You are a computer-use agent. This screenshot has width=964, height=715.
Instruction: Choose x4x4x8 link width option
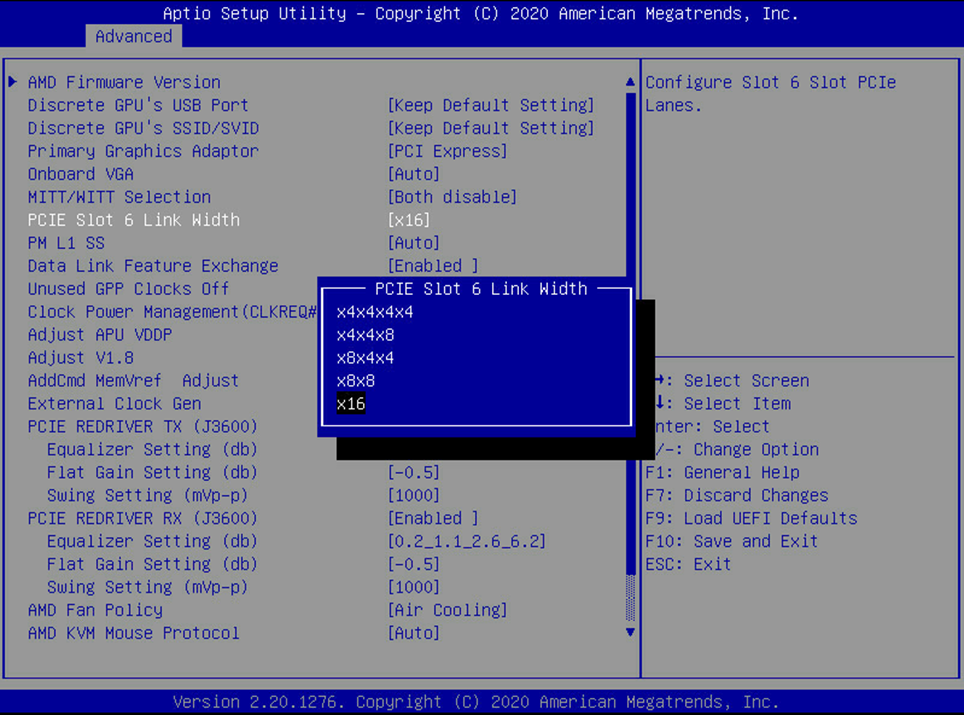365,335
